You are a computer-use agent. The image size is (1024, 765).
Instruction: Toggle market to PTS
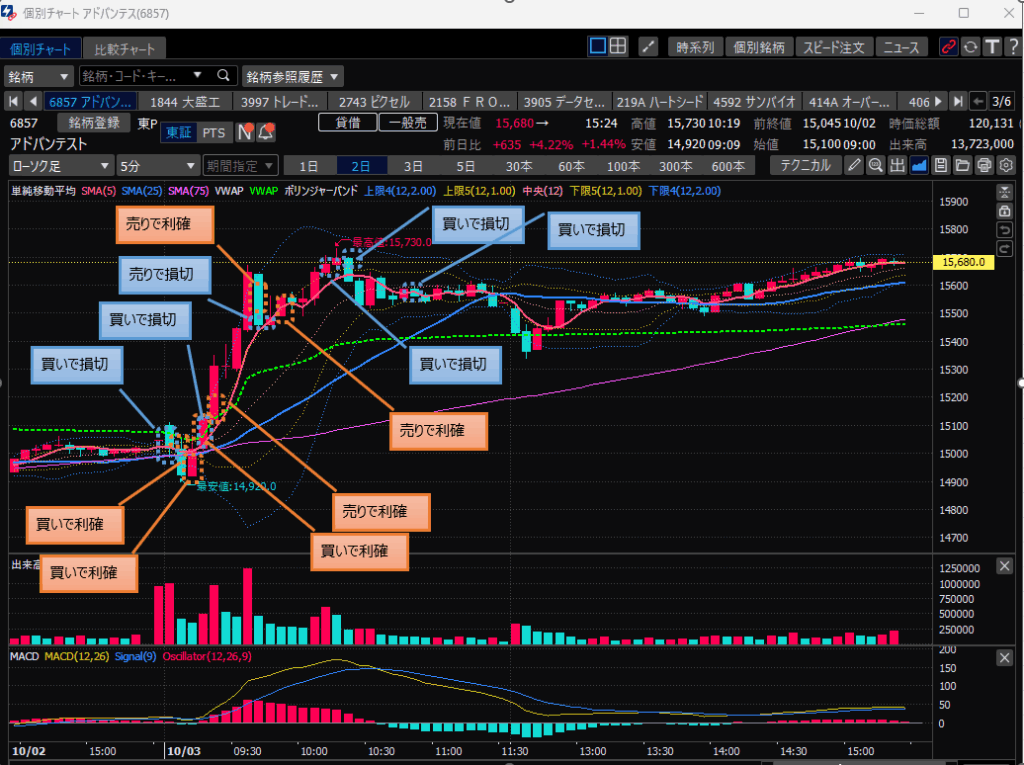pyautogui.click(x=213, y=132)
